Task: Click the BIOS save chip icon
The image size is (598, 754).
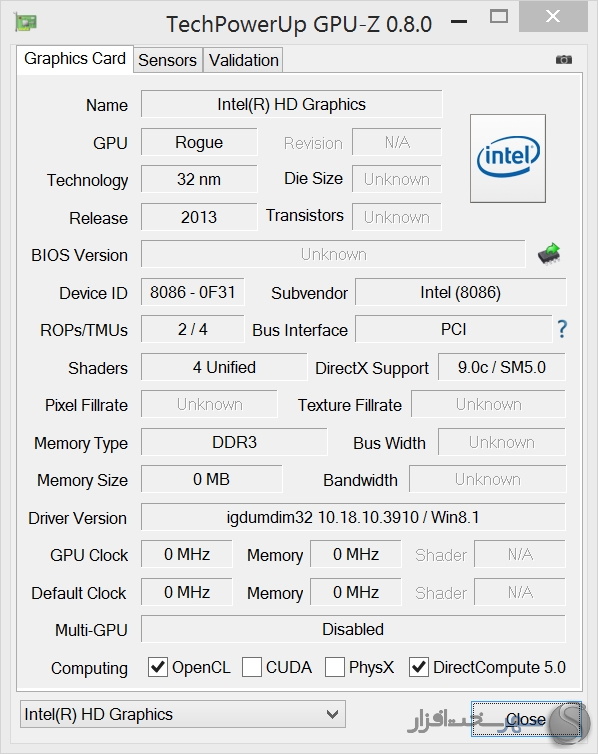Action: click(x=549, y=253)
